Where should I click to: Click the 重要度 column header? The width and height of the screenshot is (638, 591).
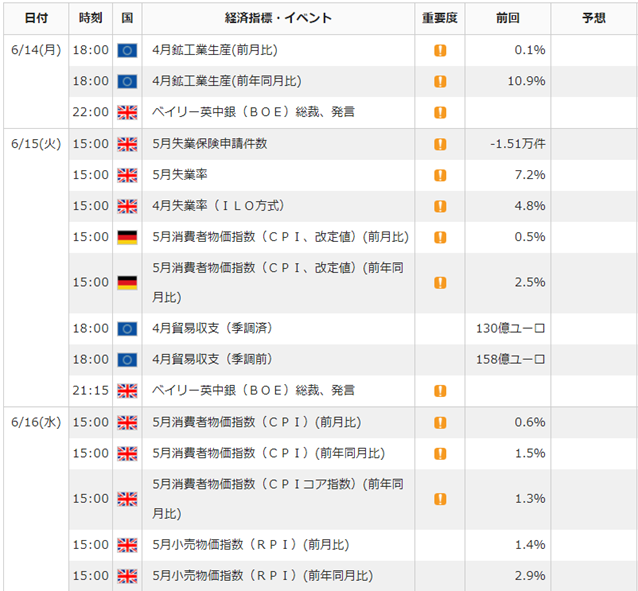tap(440, 18)
